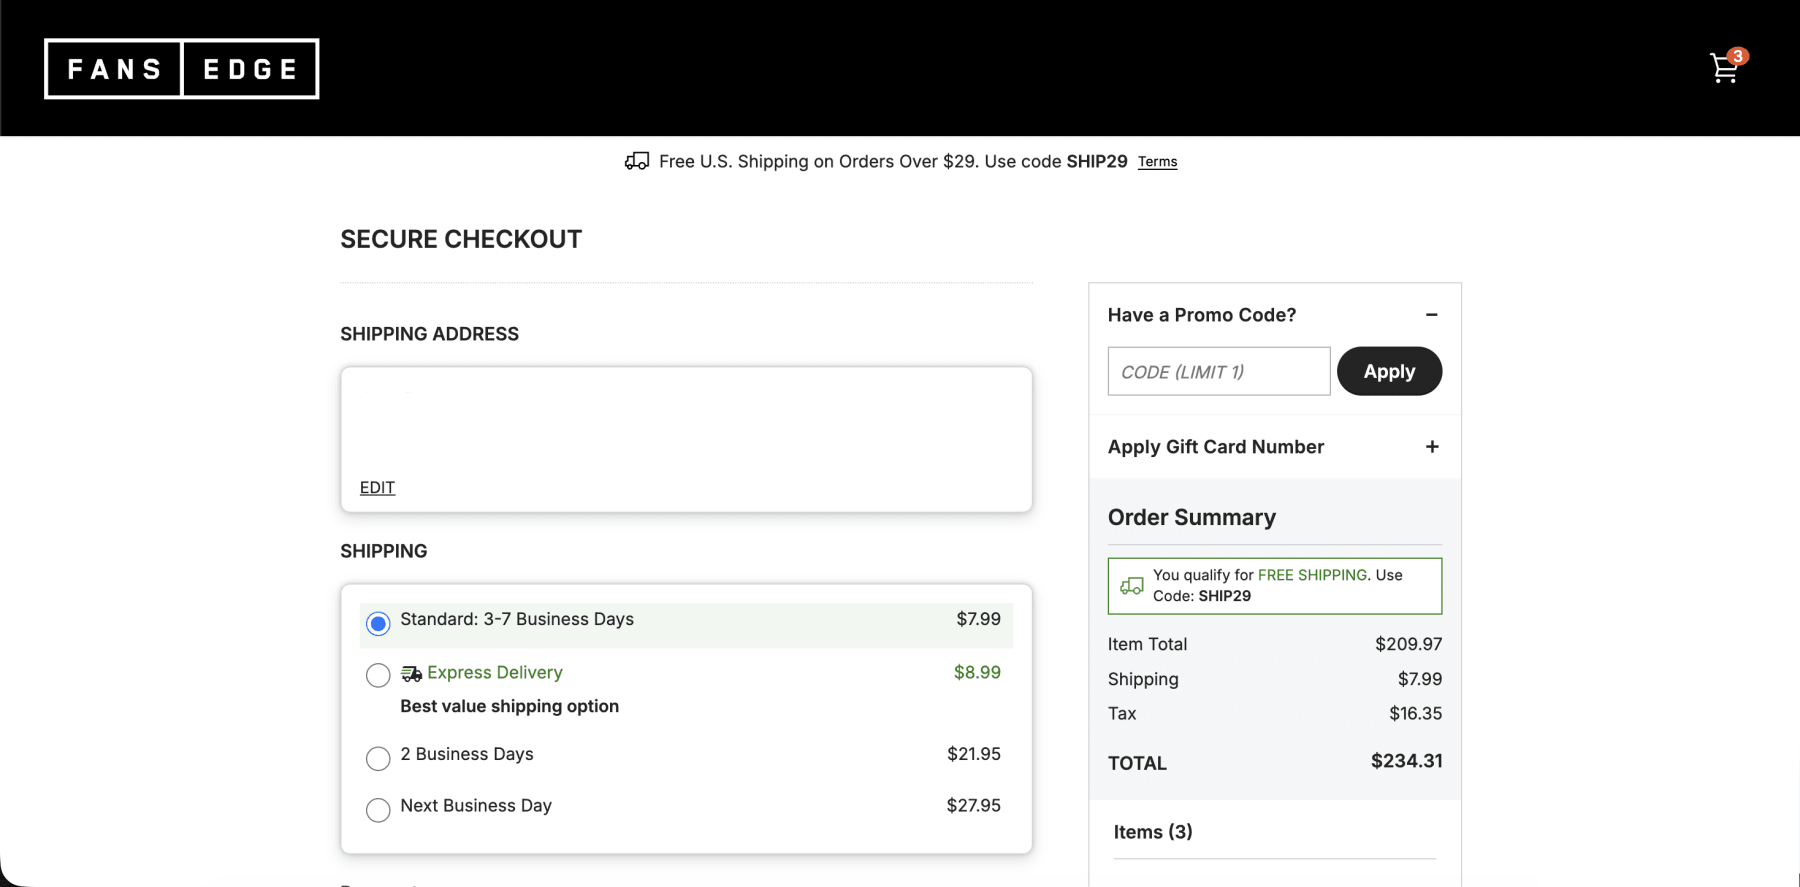Viewport: 1800px width, 887px height.
Task: Collapse the Have a Promo Code section
Action: 1431,315
